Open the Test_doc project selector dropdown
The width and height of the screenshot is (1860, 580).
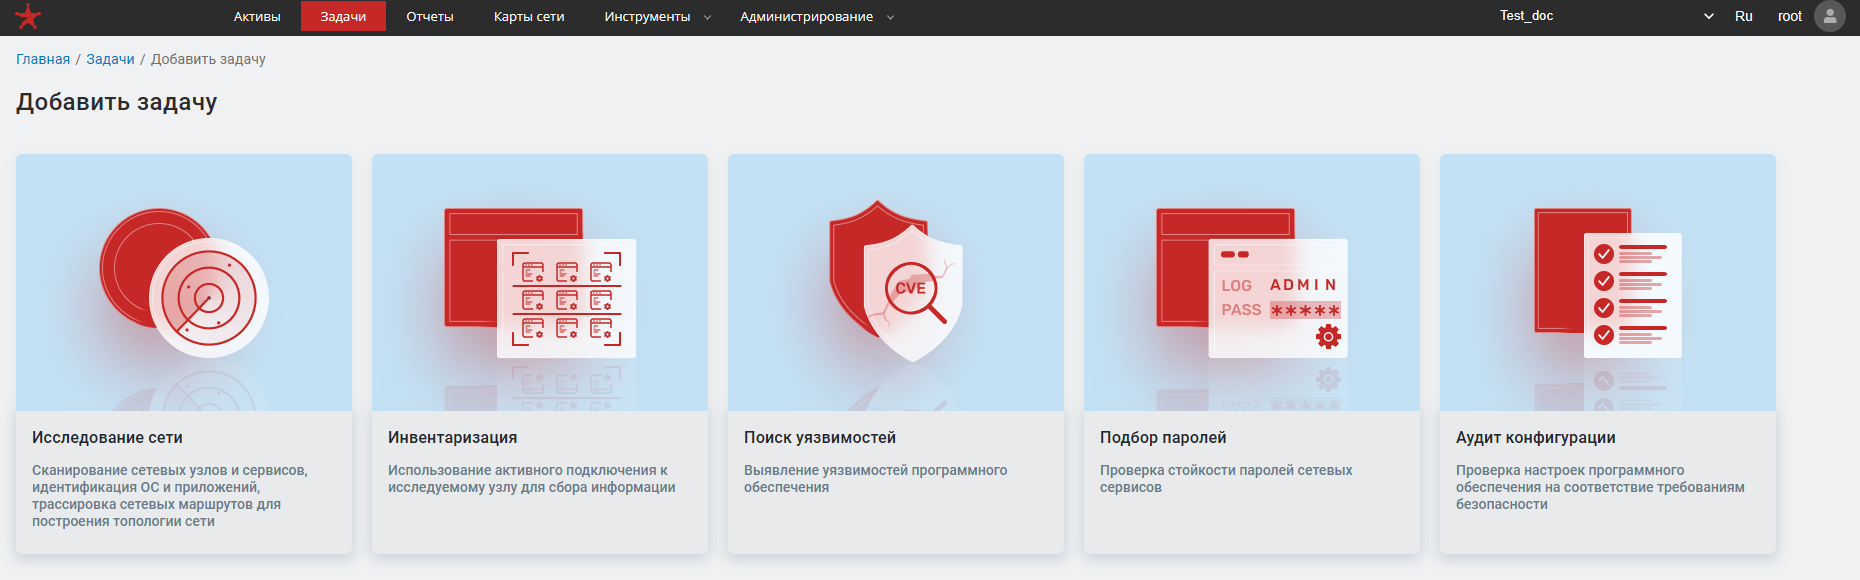tap(1606, 16)
